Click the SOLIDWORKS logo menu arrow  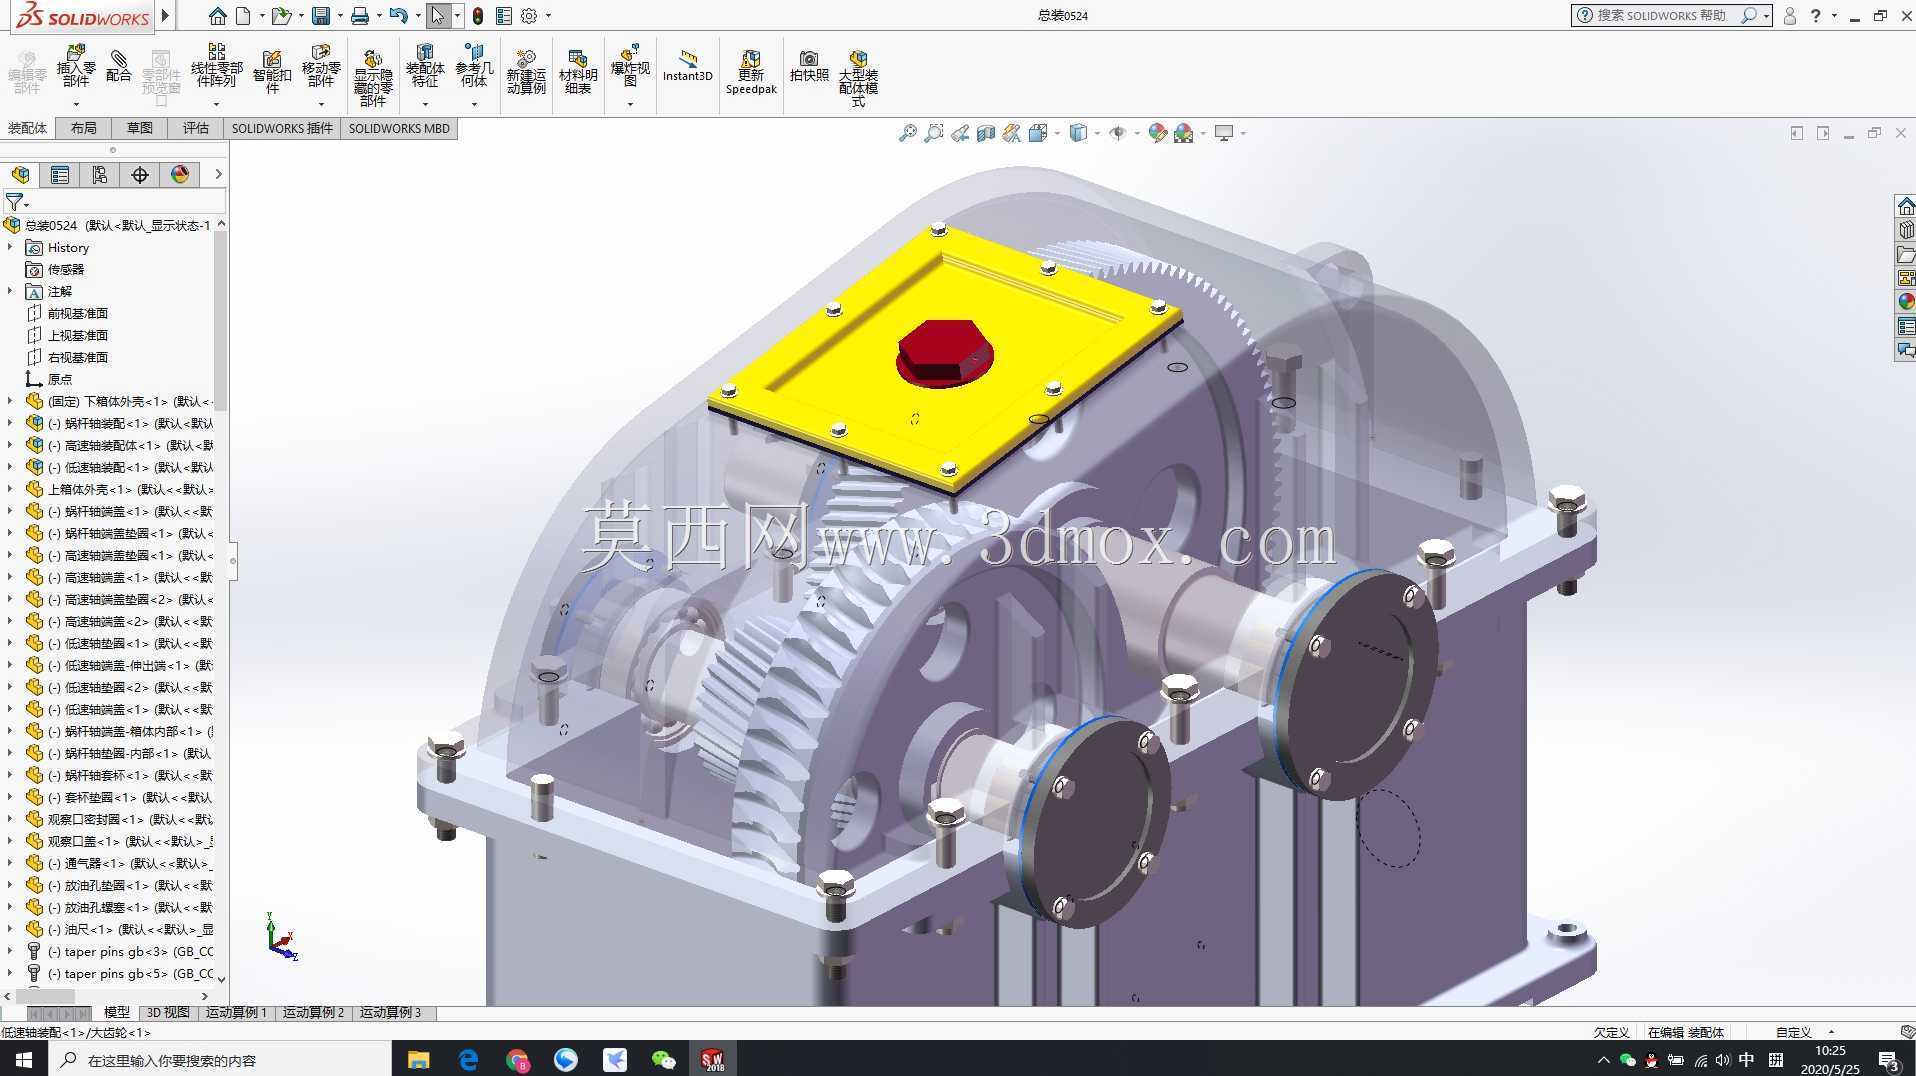166,16
